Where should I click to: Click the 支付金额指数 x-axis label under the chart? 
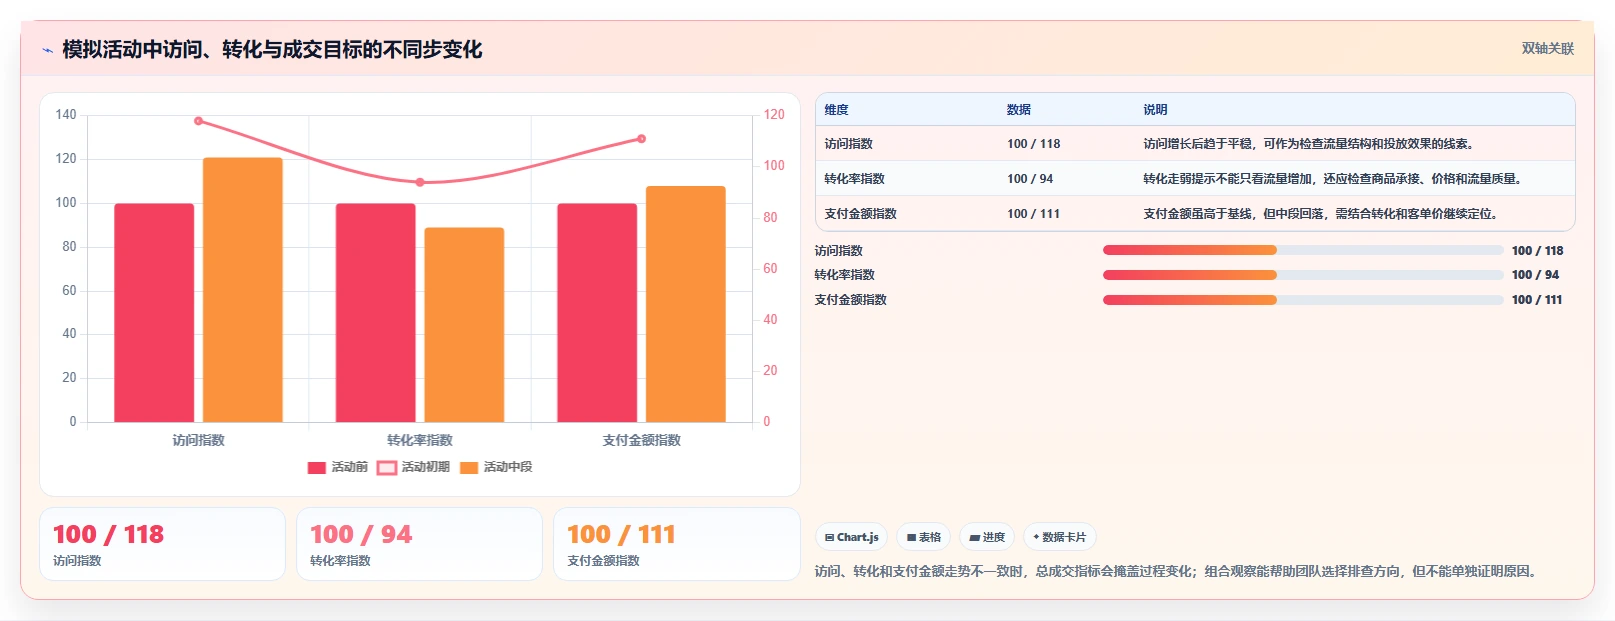pyautogui.click(x=642, y=440)
